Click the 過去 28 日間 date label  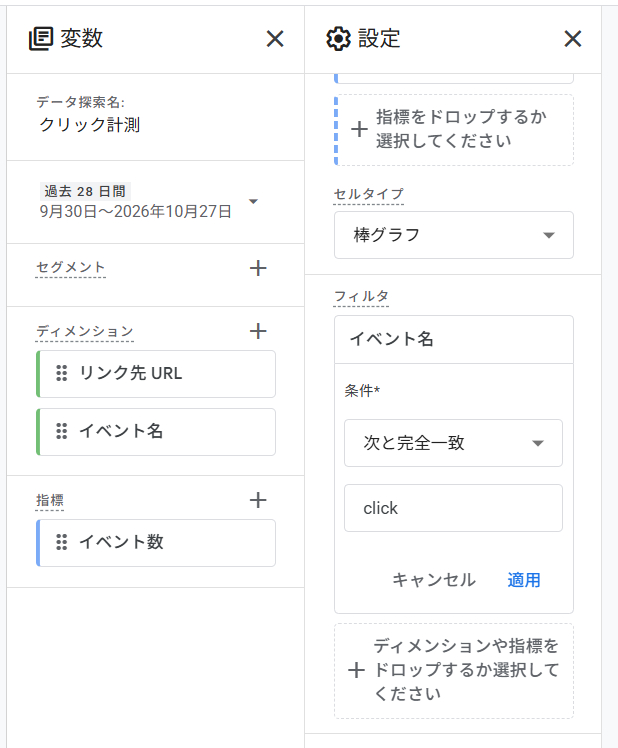[85, 191]
